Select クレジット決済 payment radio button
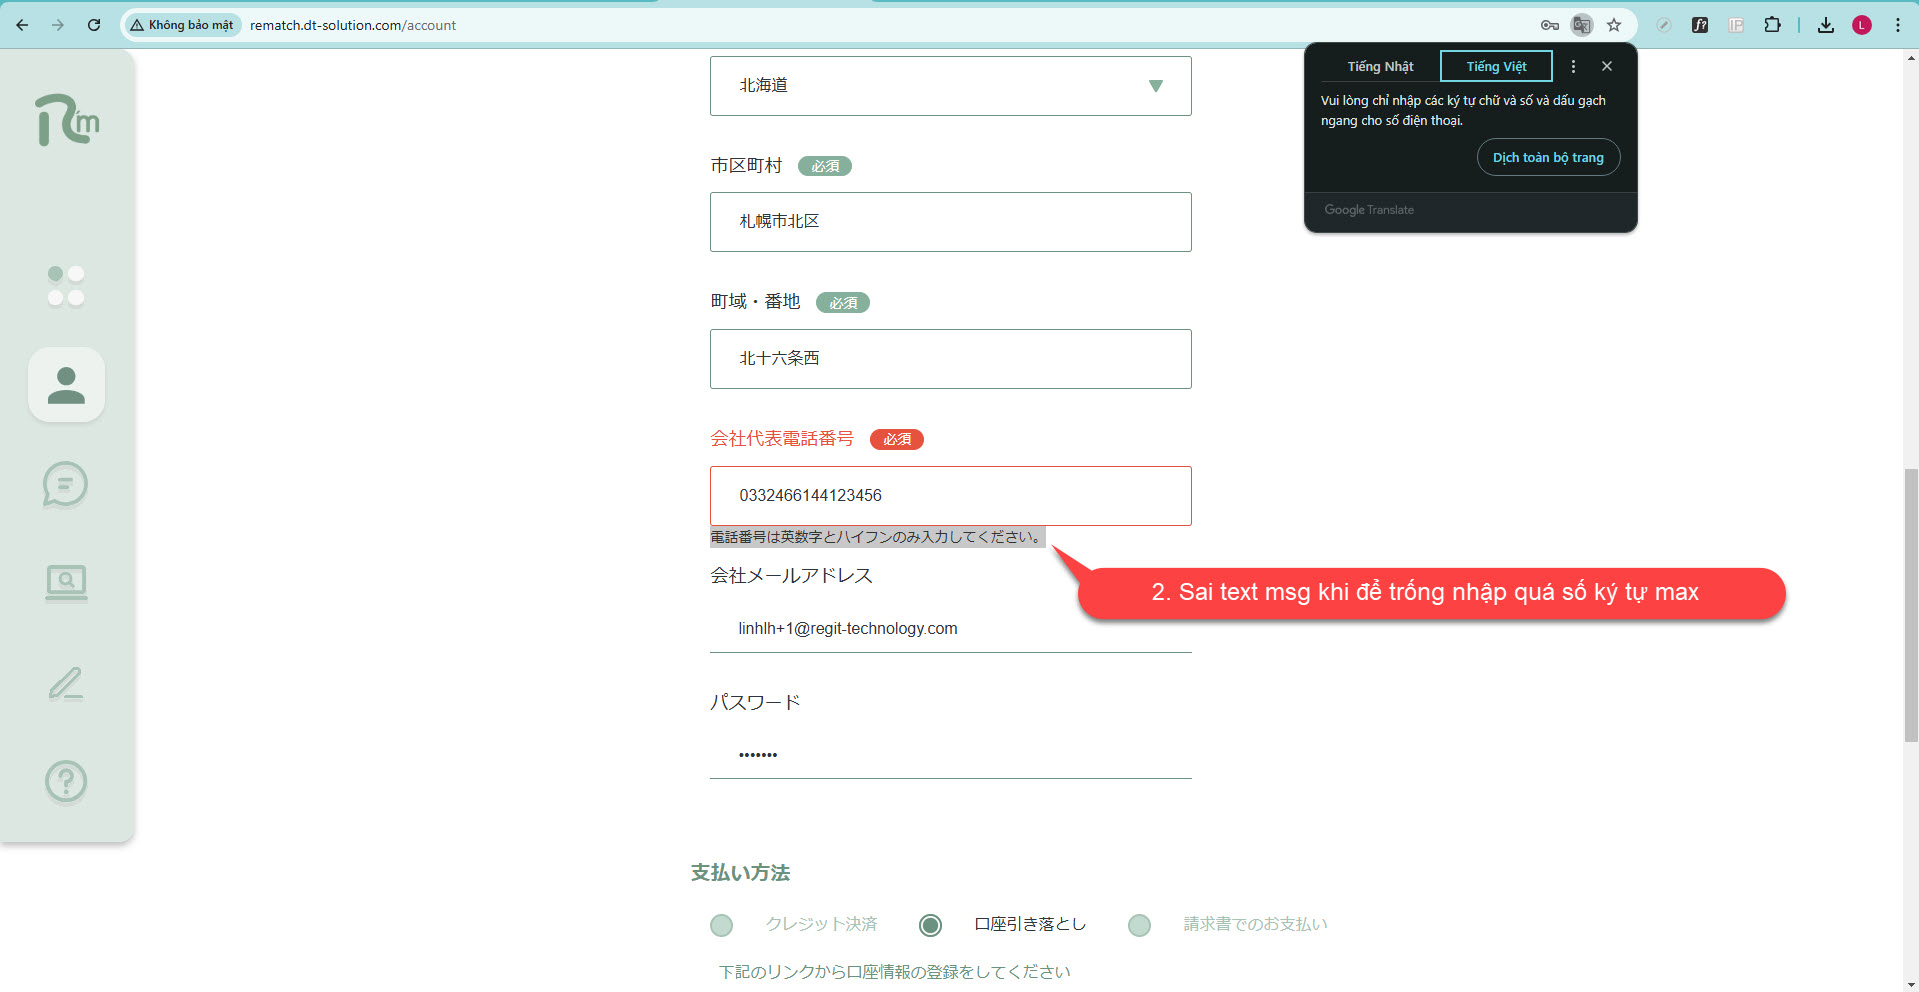Screen dimensions: 1919x992 (721, 925)
